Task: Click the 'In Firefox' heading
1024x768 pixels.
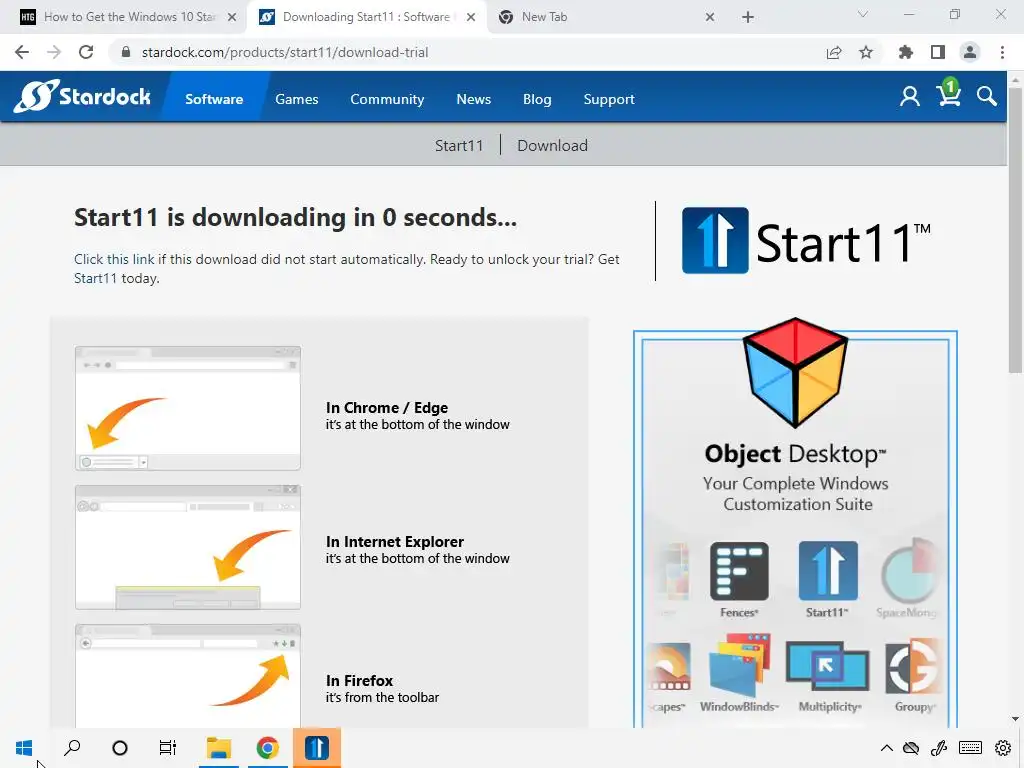Action: 359,681
